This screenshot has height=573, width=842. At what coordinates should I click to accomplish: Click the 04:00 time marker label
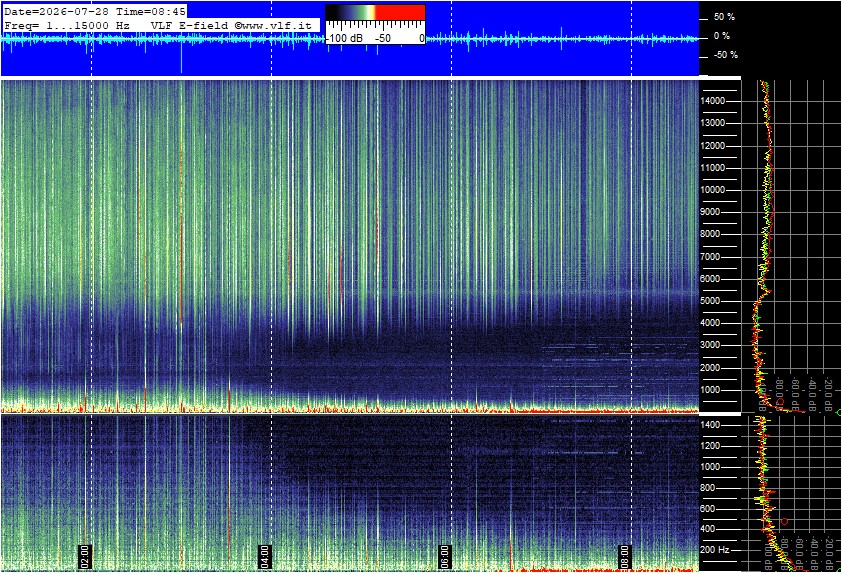point(265,556)
